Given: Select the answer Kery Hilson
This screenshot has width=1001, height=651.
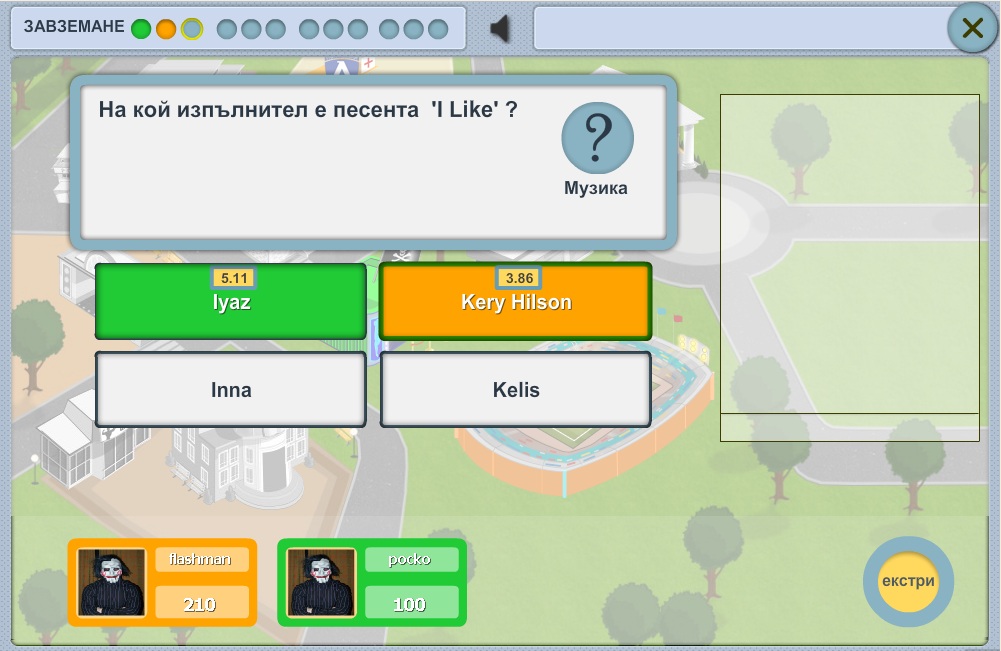Looking at the screenshot, I should [x=516, y=303].
